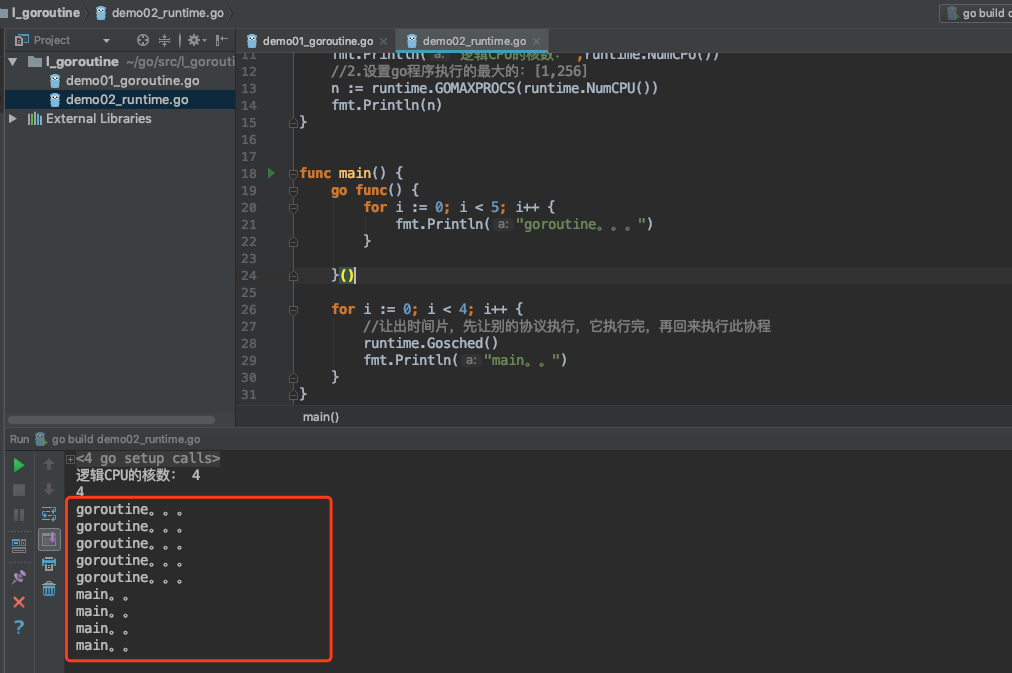This screenshot has height=673, width=1012.
Task: Click the green run gutter arrow beside func main
Action: 271,173
